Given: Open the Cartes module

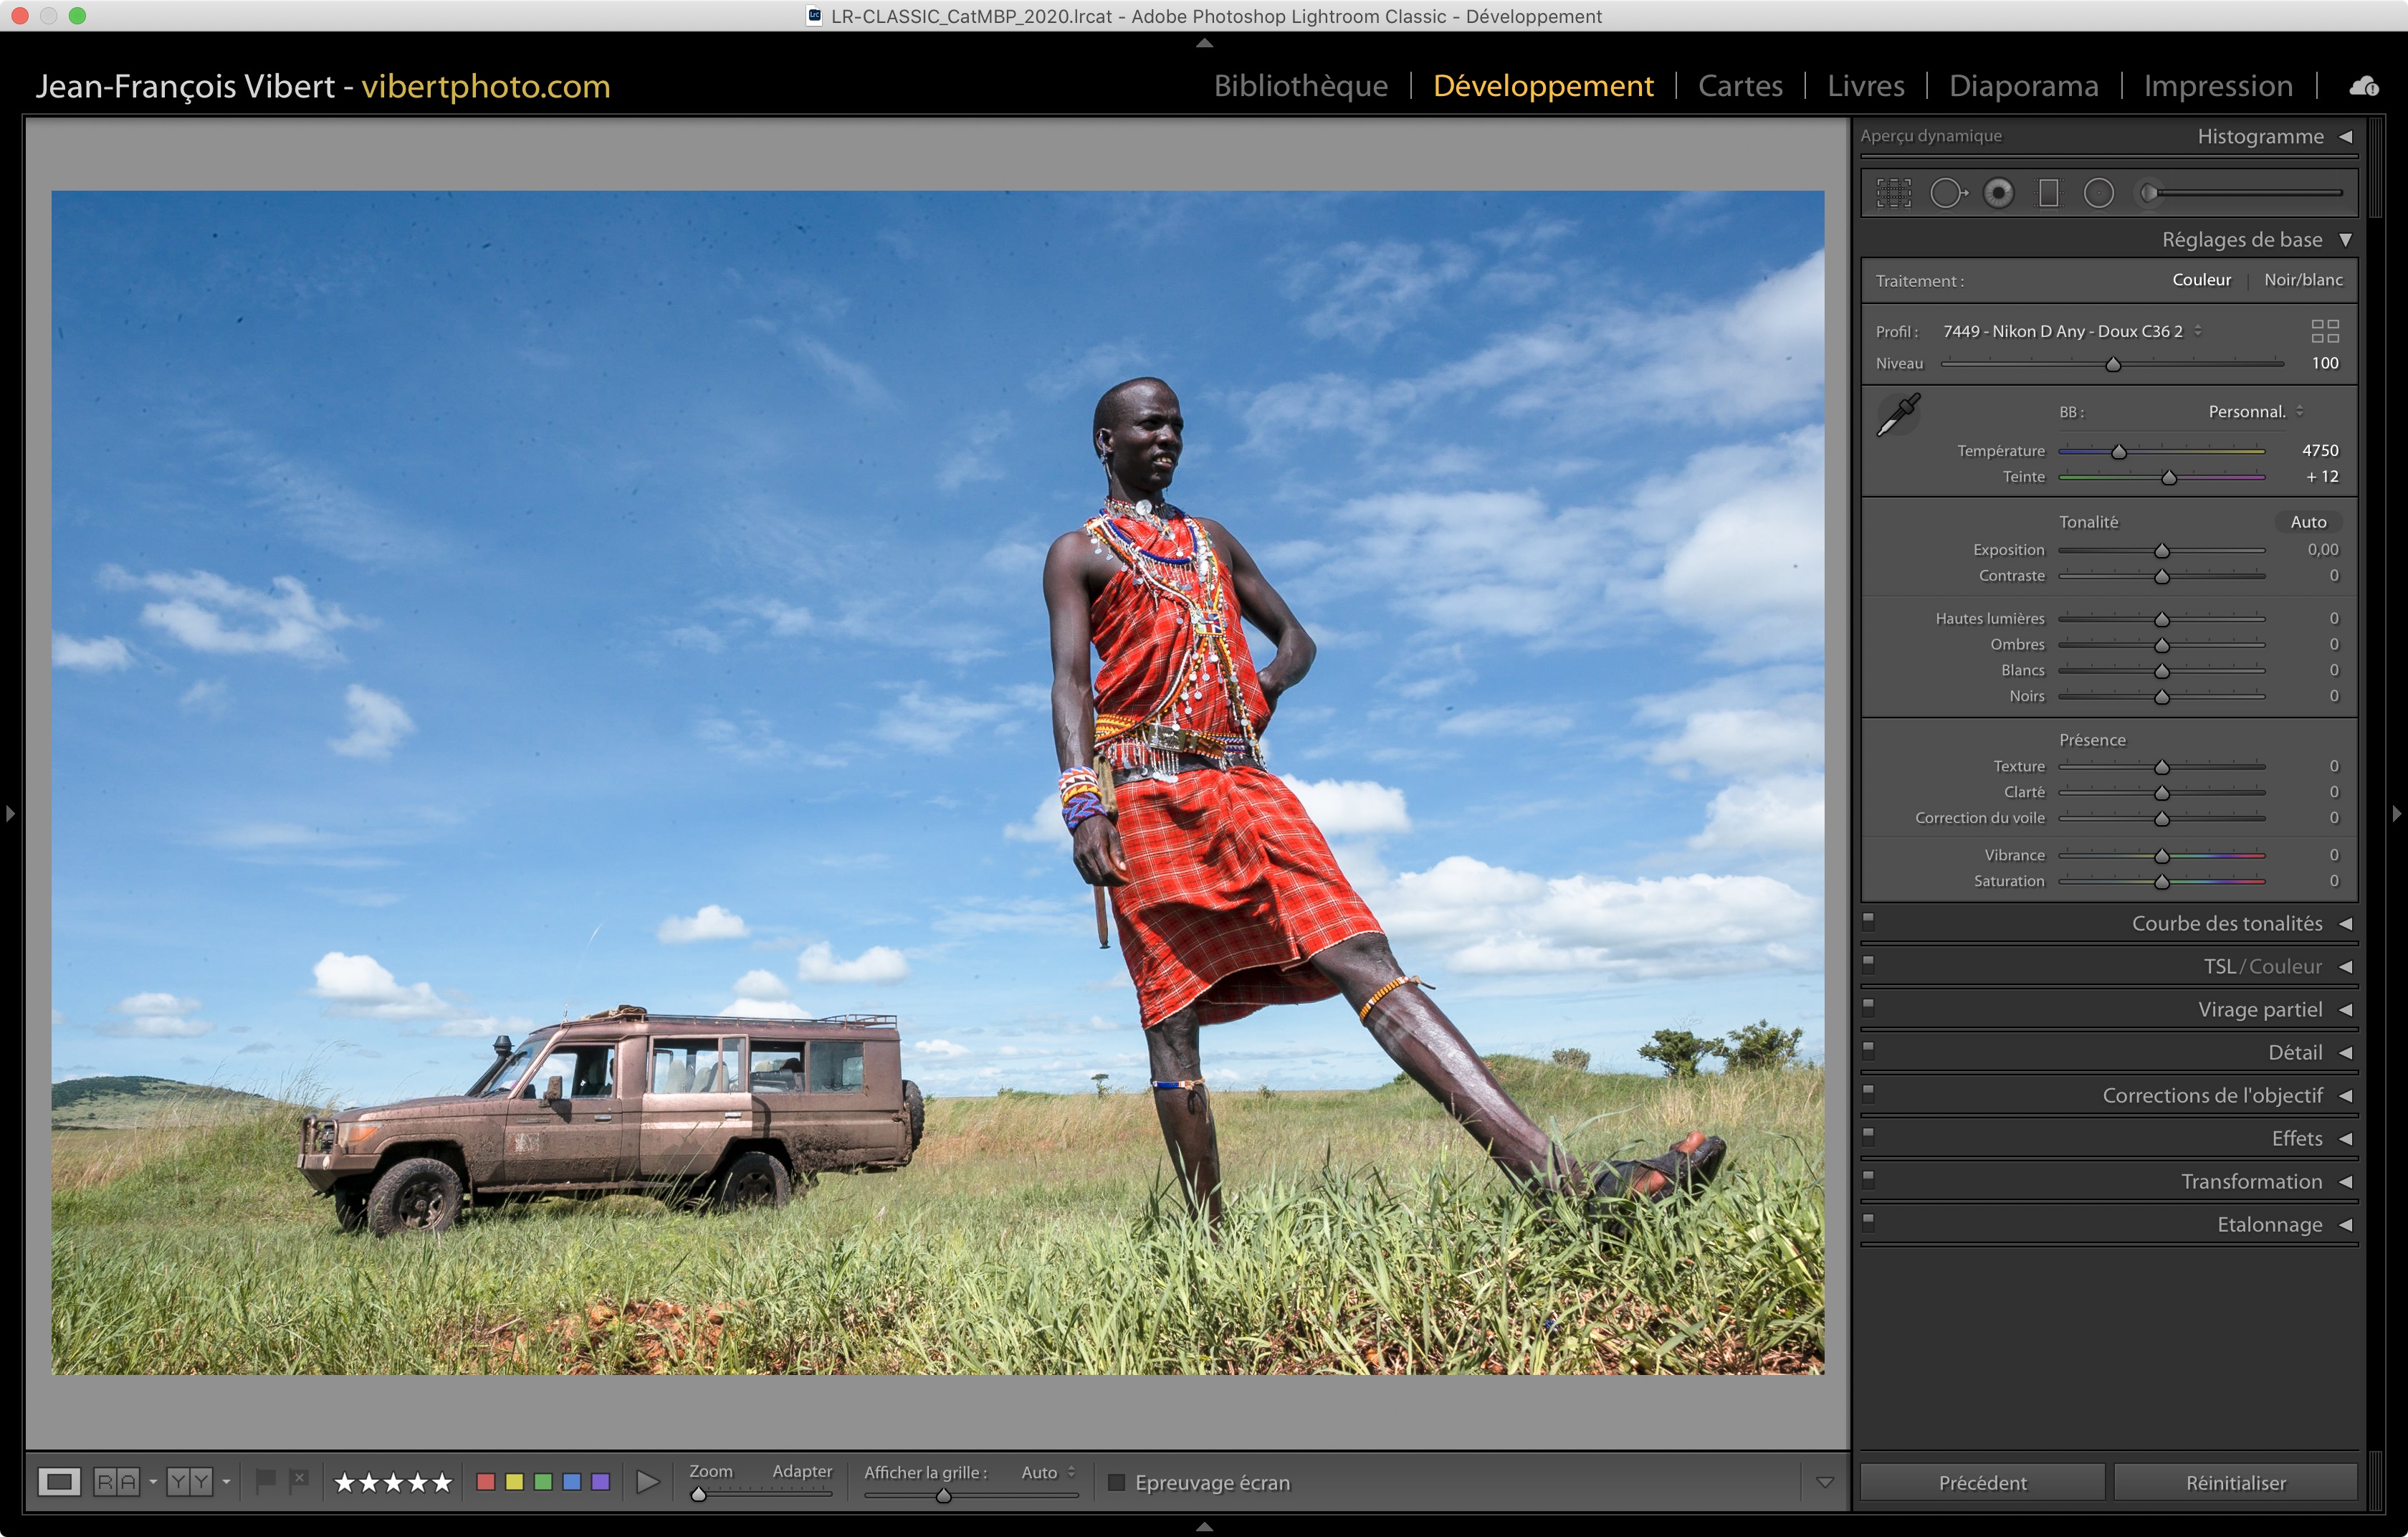Looking at the screenshot, I should (x=1740, y=86).
